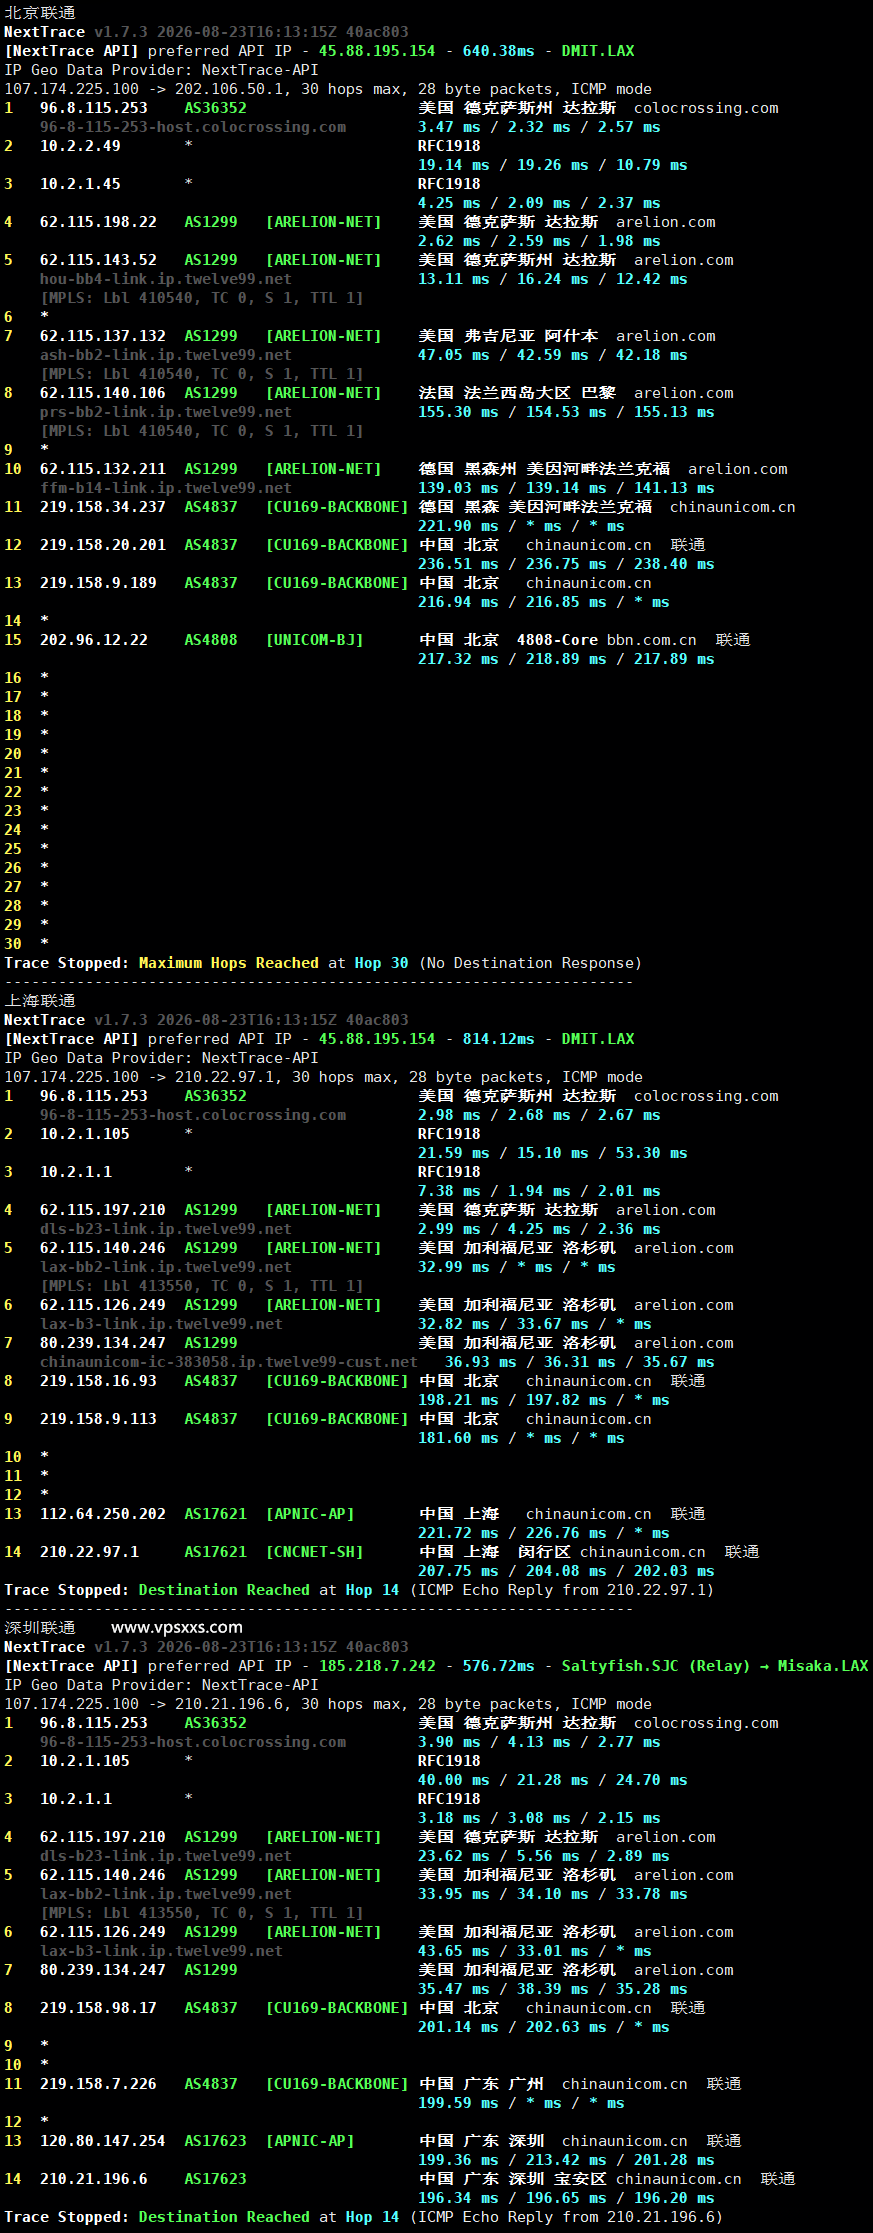This screenshot has width=873, height=2233.
Task: Select the latency value 814.12ms
Action: [499, 1039]
